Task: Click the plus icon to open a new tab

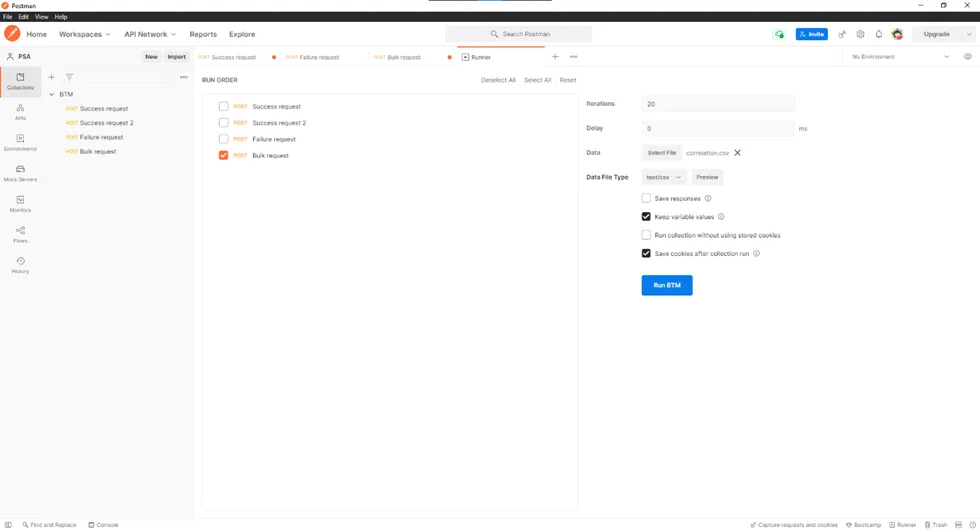Action: 555,57
